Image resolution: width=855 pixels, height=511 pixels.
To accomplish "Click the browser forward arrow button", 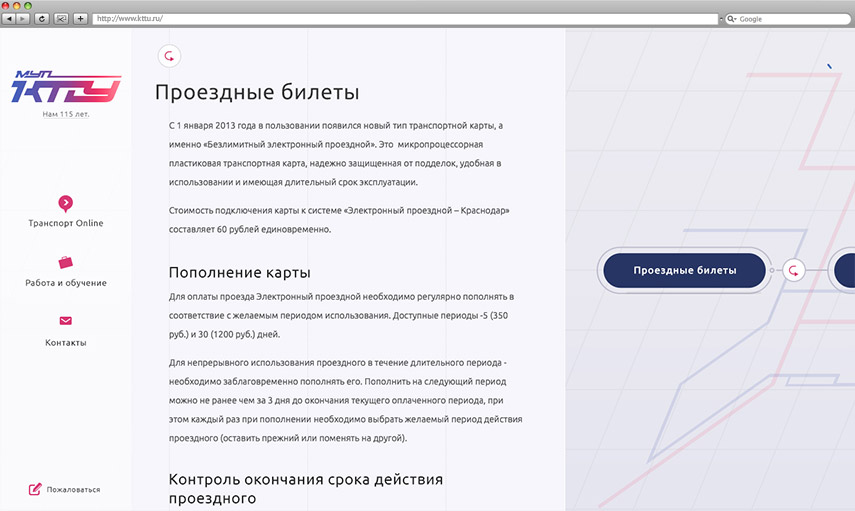I will click(x=23, y=19).
